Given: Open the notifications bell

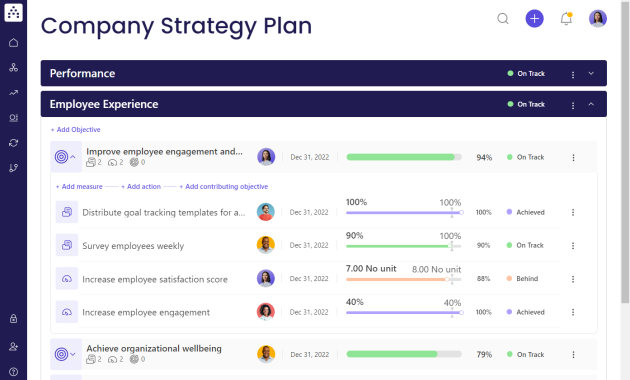Looking at the screenshot, I should click(x=566, y=18).
